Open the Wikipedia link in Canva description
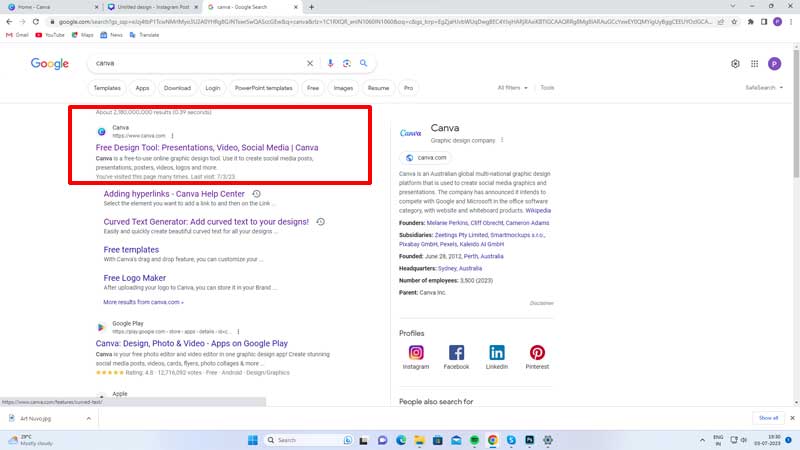Image resolution: width=800 pixels, height=450 pixels. pos(538,211)
